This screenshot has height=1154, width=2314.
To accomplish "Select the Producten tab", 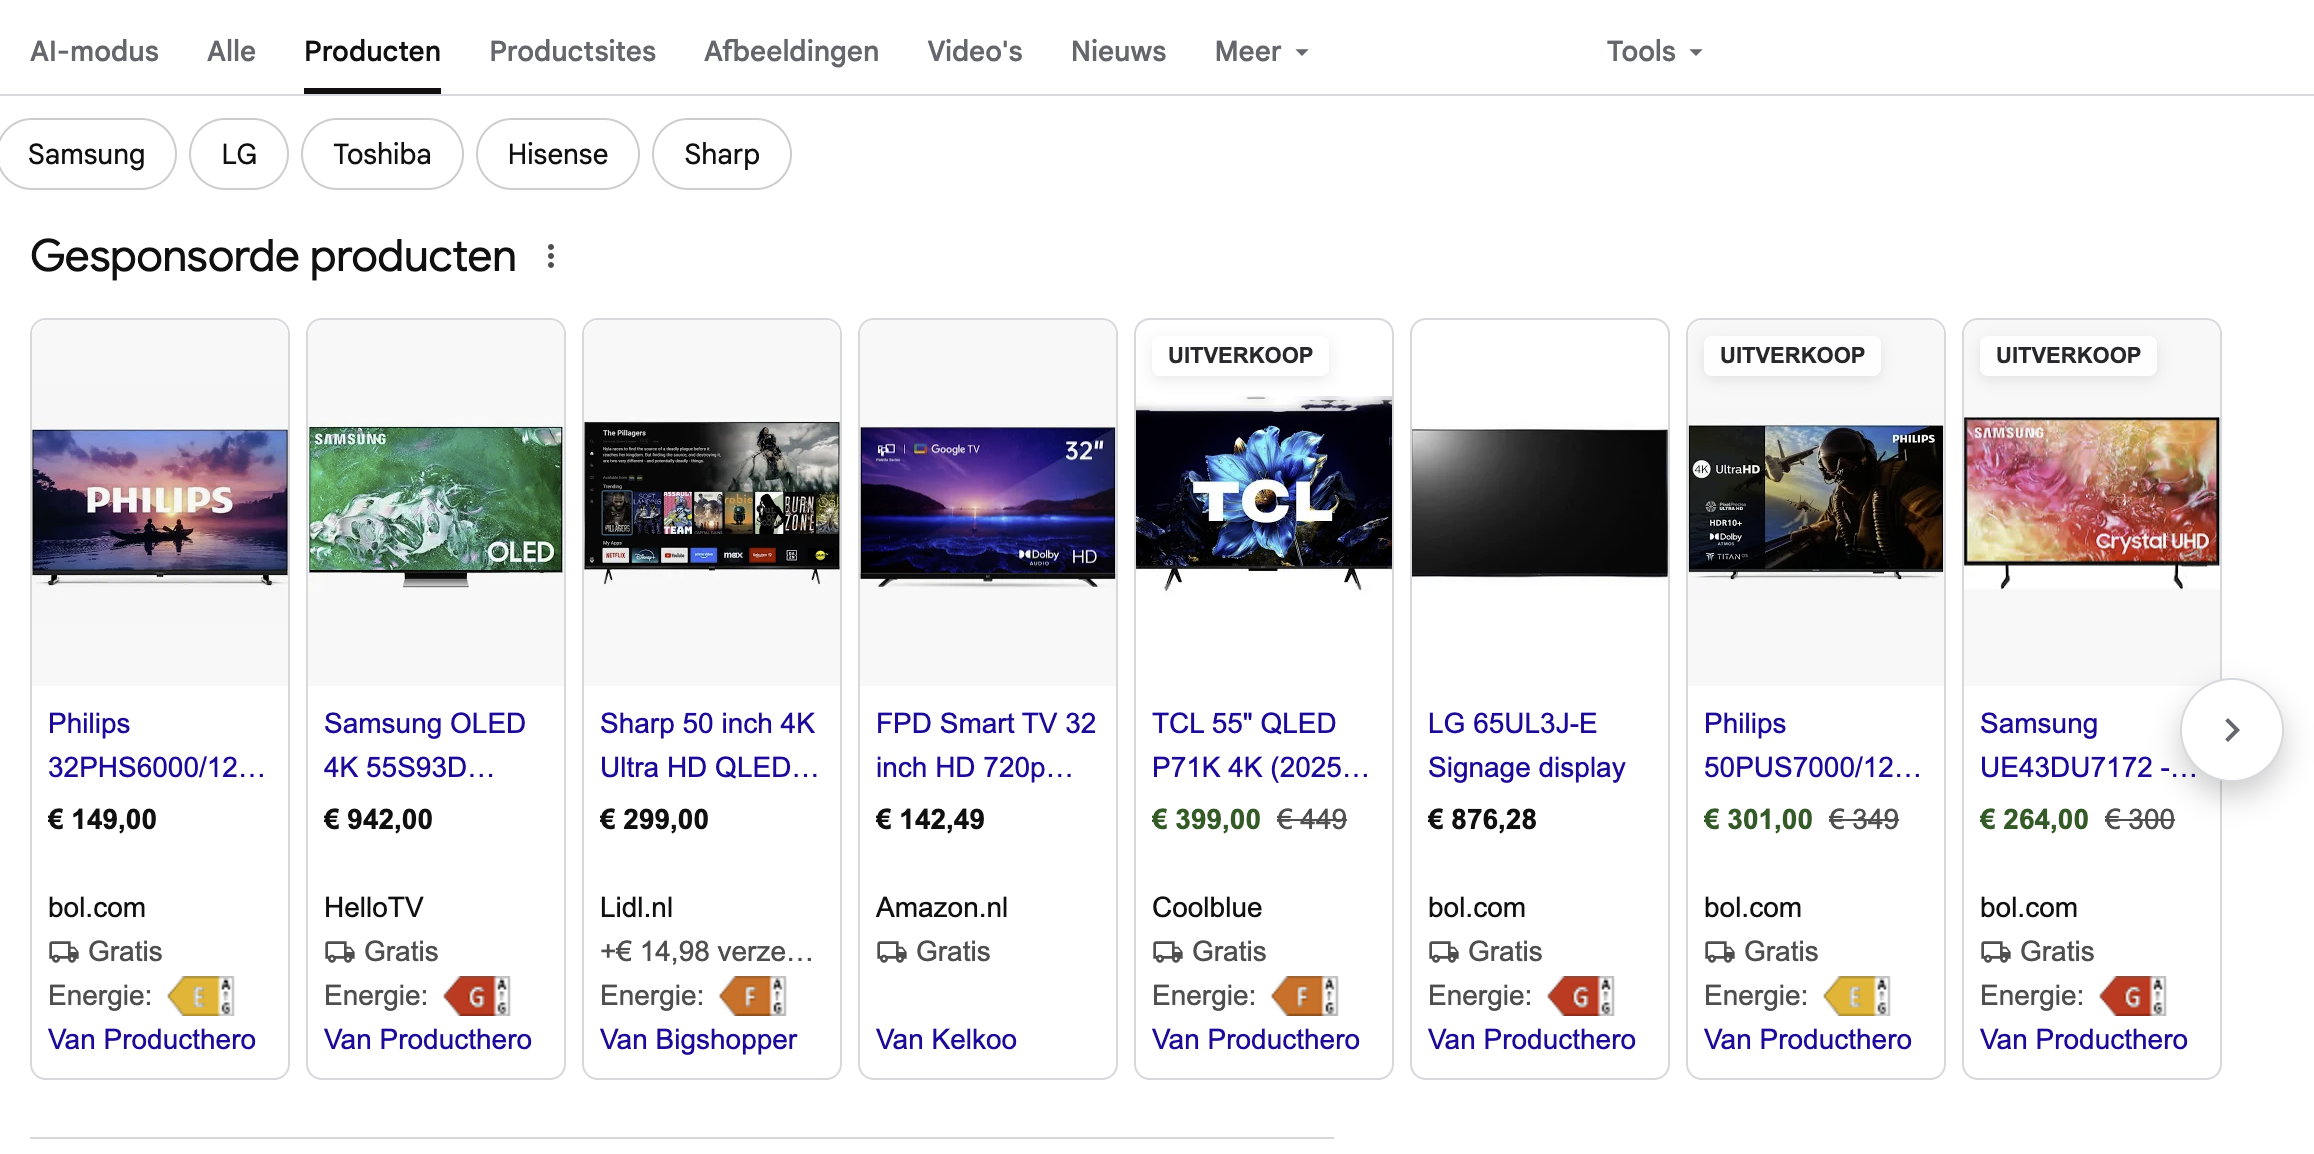I will 372,52.
